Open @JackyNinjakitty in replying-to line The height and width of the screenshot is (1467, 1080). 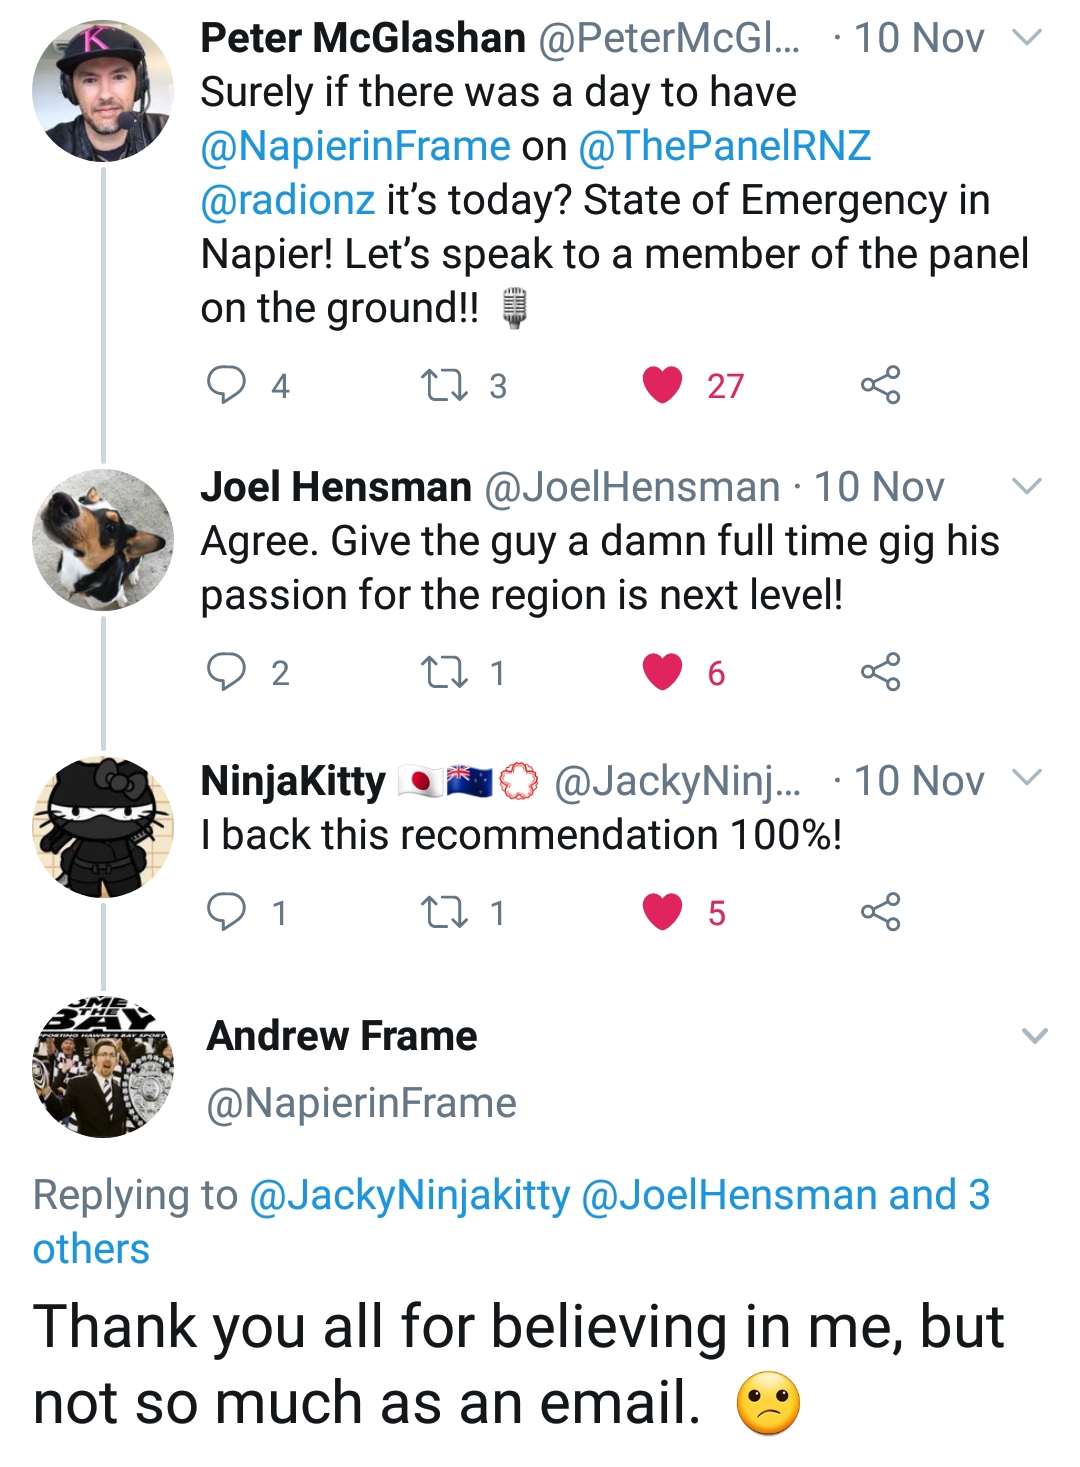[x=409, y=1195]
